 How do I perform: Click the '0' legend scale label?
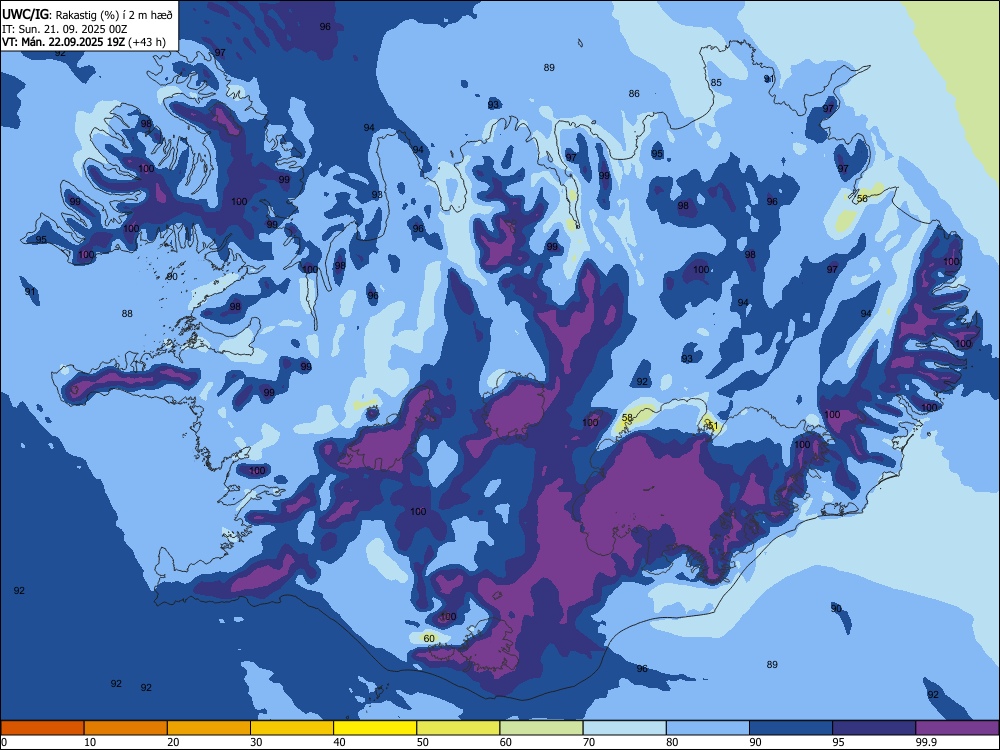pos(4,742)
